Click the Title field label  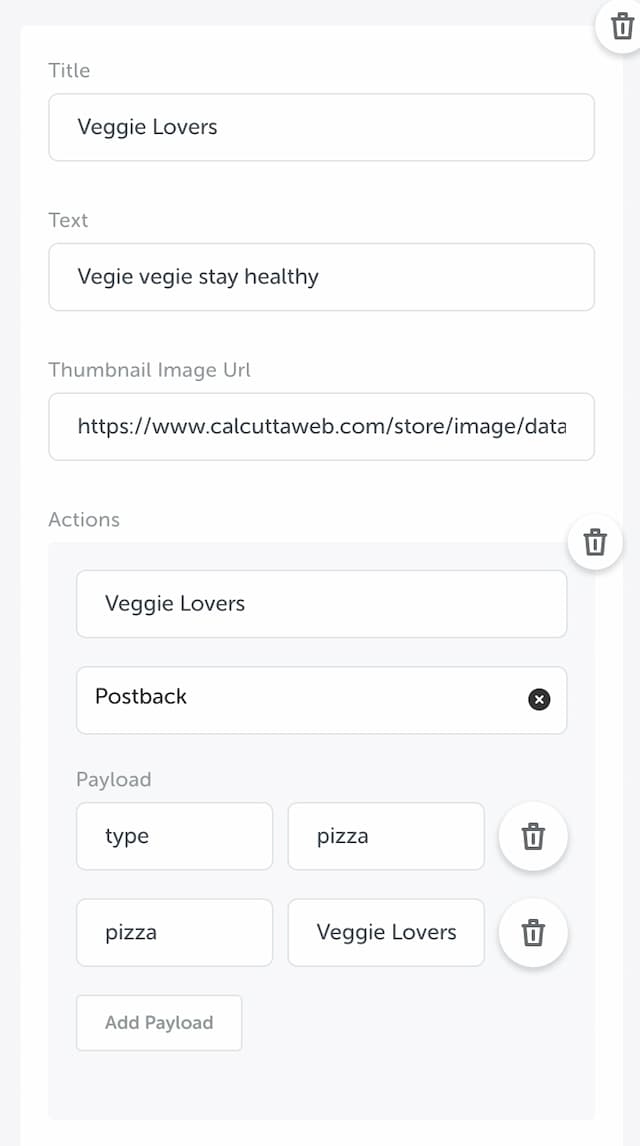[x=69, y=70]
